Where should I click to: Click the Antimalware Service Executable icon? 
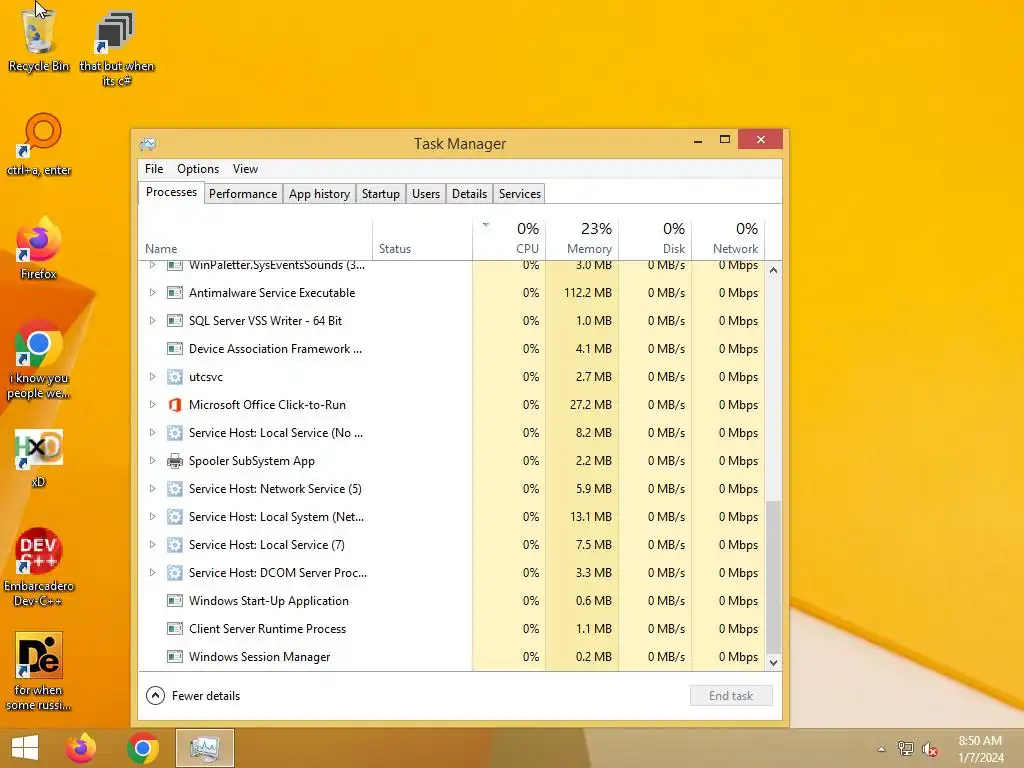pos(174,293)
